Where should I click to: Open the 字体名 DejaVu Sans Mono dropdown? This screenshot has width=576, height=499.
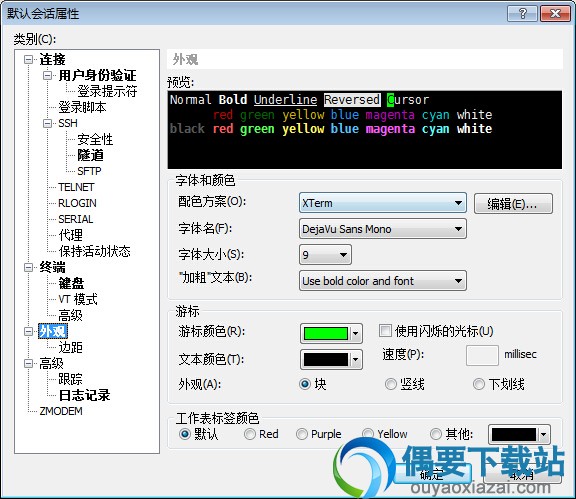[x=382, y=229]
